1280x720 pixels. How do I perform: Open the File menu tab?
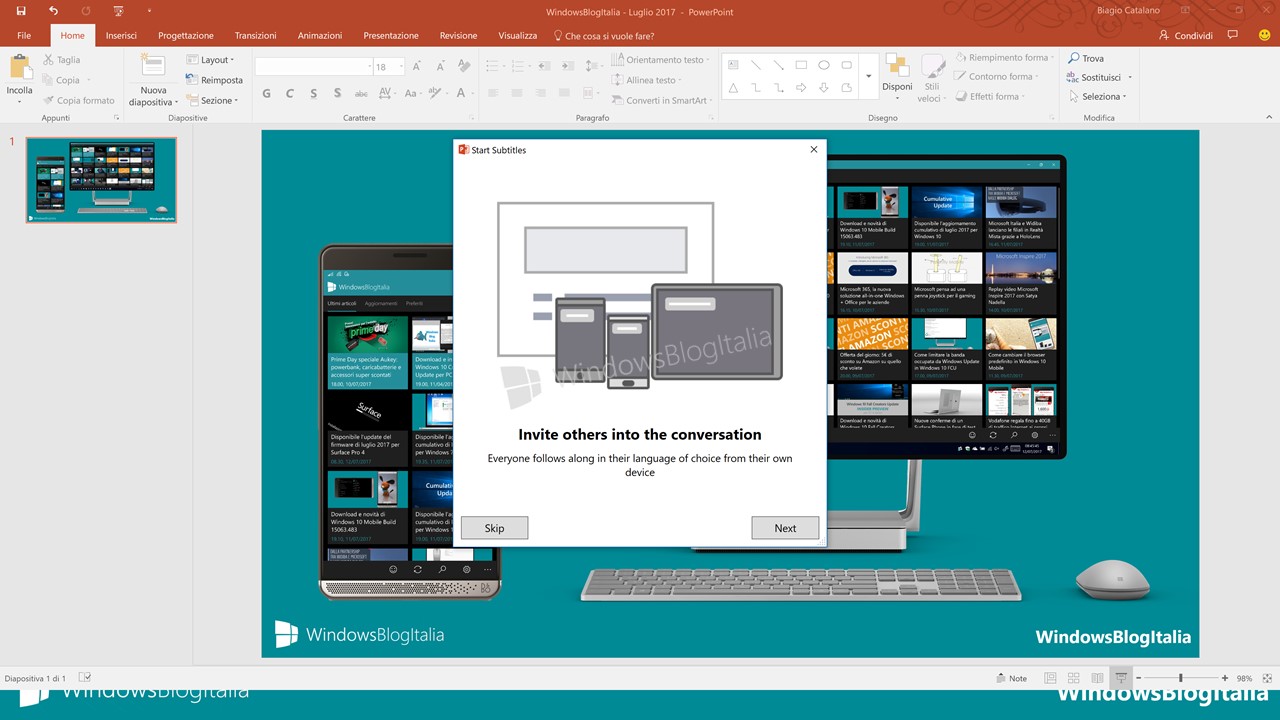coord(24,35)
